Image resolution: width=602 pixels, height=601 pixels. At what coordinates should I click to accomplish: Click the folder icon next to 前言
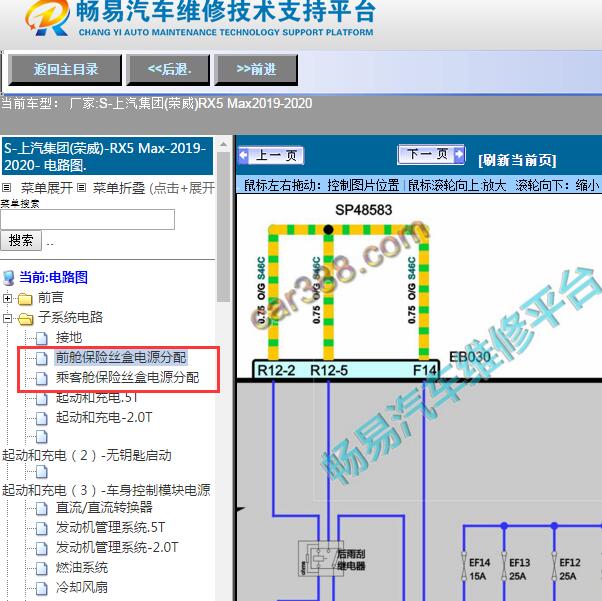click(x=25, y=299)
